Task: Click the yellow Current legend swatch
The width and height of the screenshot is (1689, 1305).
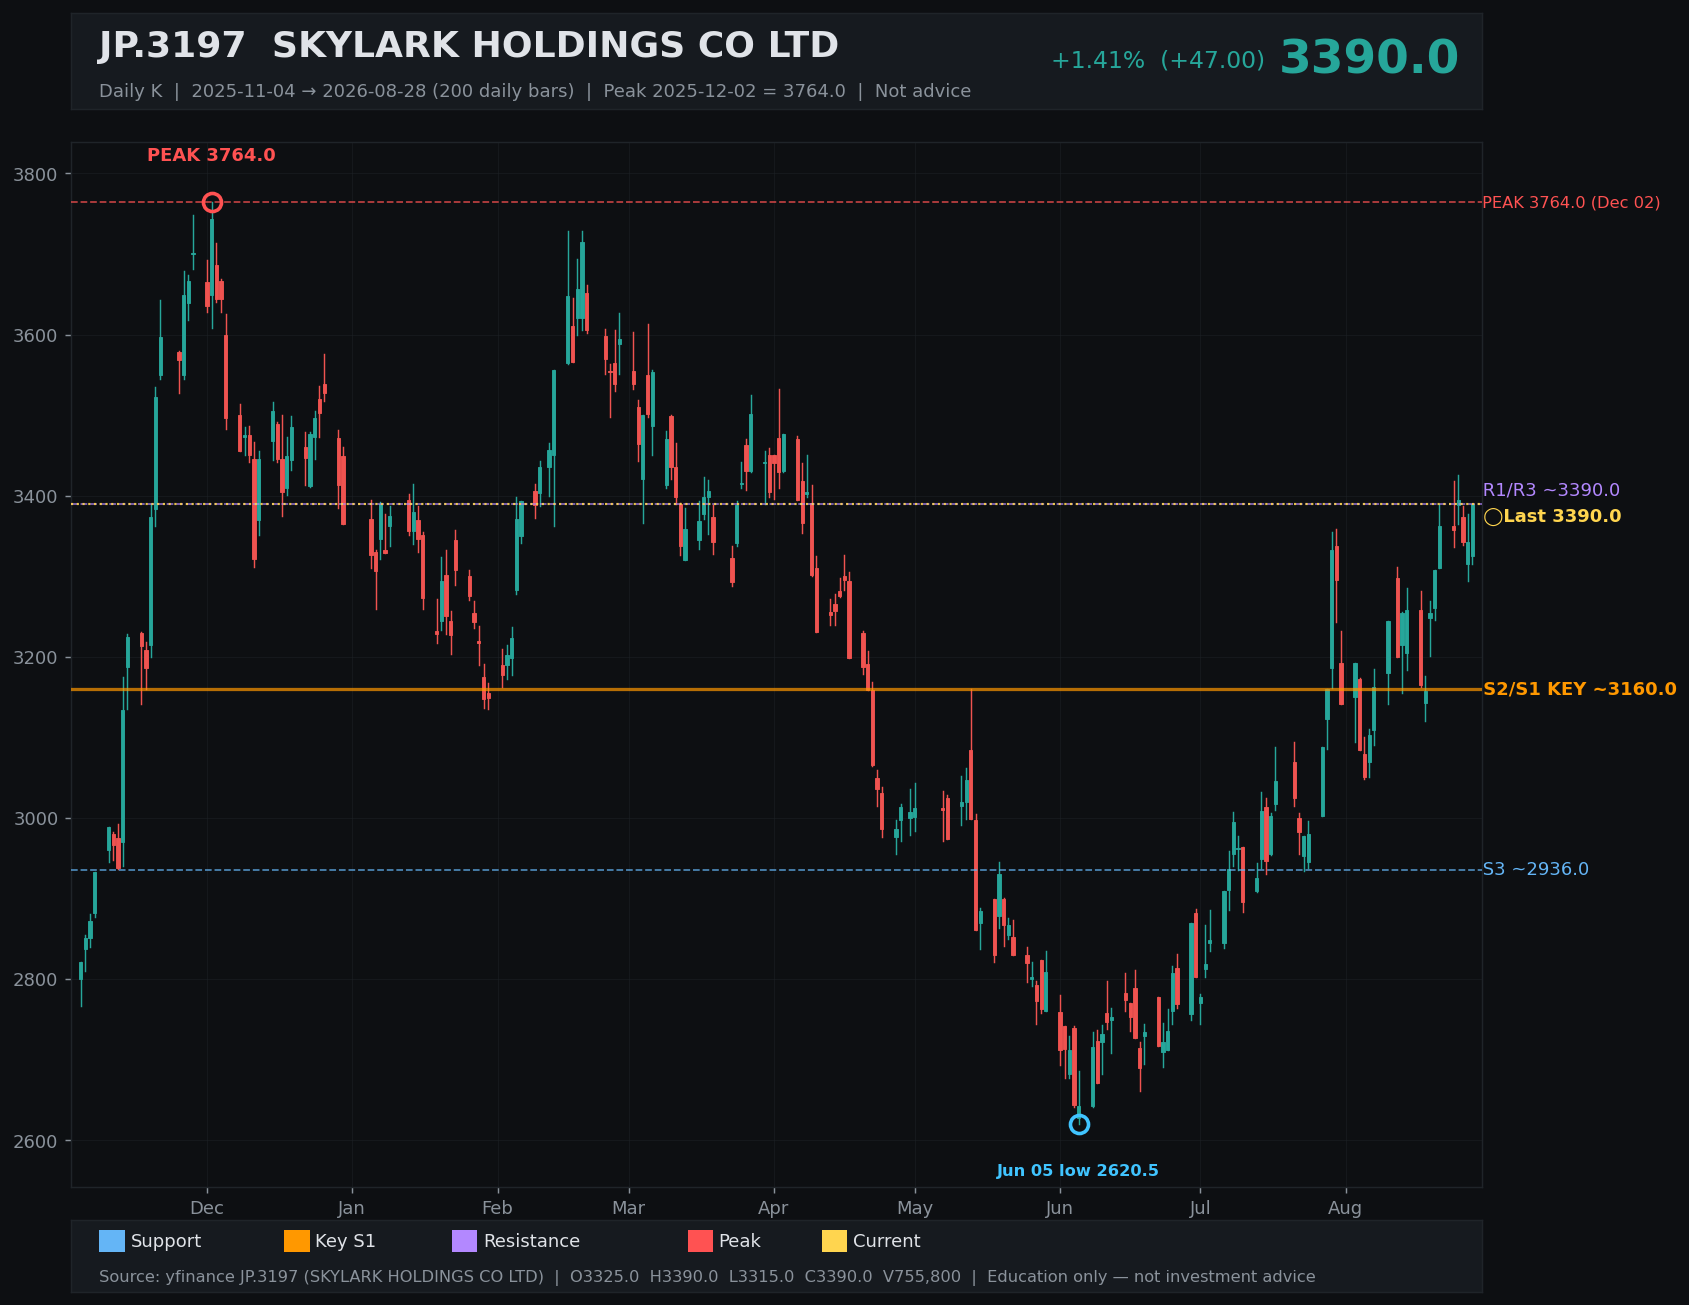Action: (x=834, y=1241)
